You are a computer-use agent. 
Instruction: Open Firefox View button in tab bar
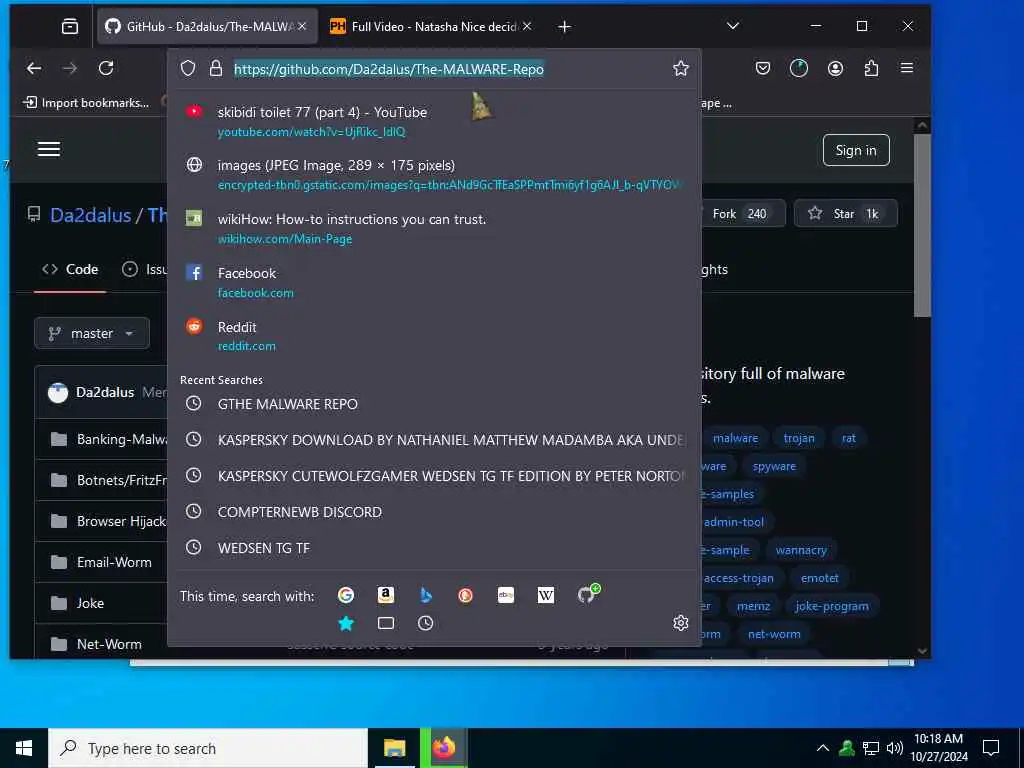tap(70, 26)
